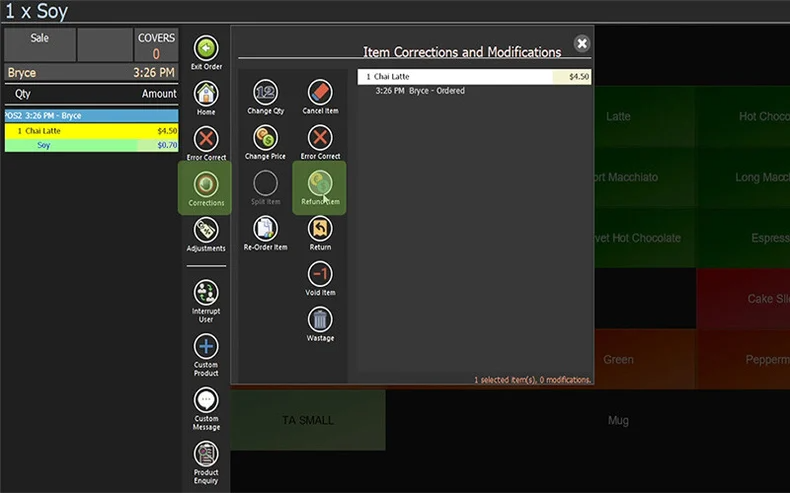Open Adjustments tag icon
The width and height of the screenshot is (790, 493).
point(206,230)
